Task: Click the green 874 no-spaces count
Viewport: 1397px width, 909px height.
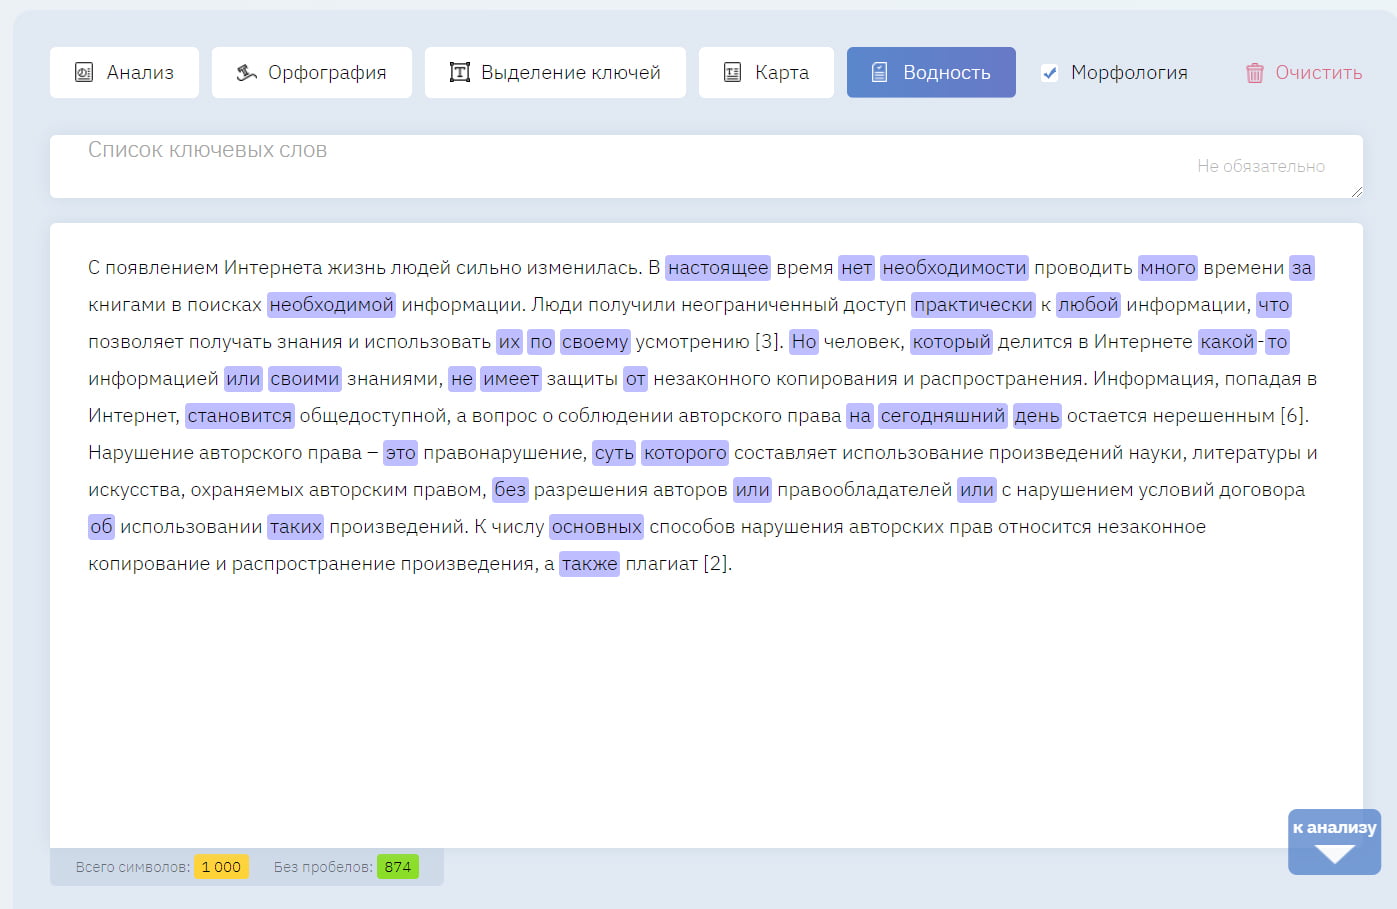Action: click(397, 867)
